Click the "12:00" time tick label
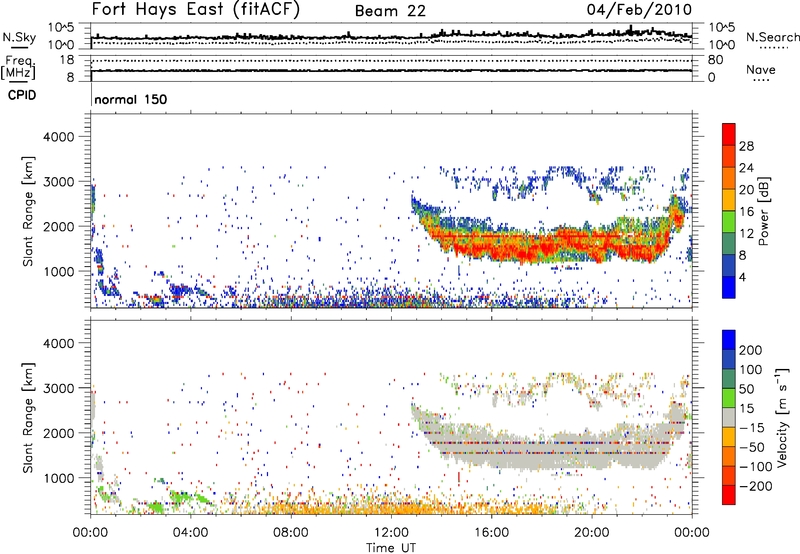This screenshot has height=554, width=800. click(x=391, y=533)
